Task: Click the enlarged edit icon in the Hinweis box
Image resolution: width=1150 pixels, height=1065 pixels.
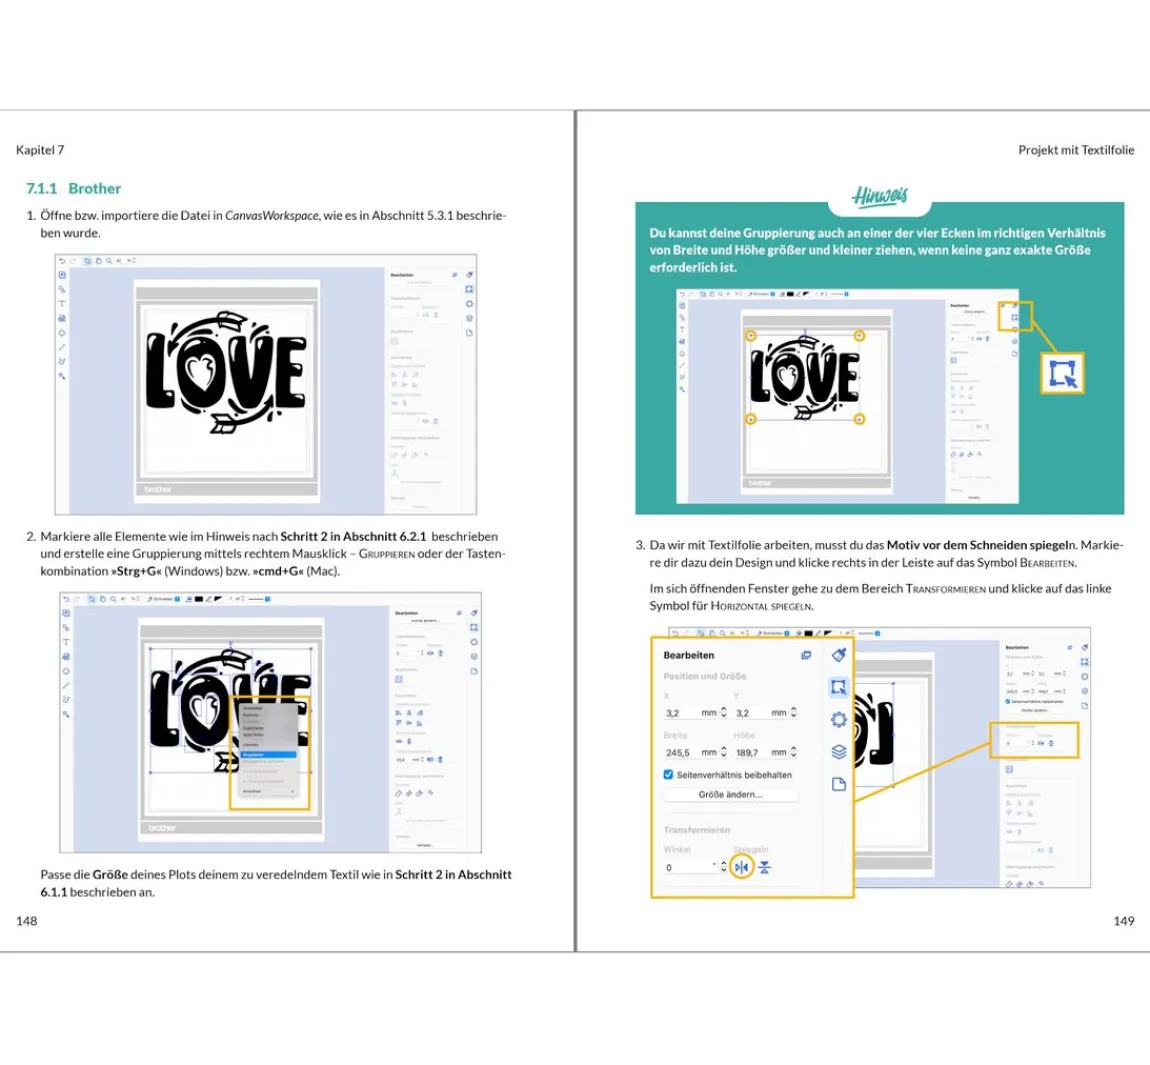Action: coord(1063,373)
